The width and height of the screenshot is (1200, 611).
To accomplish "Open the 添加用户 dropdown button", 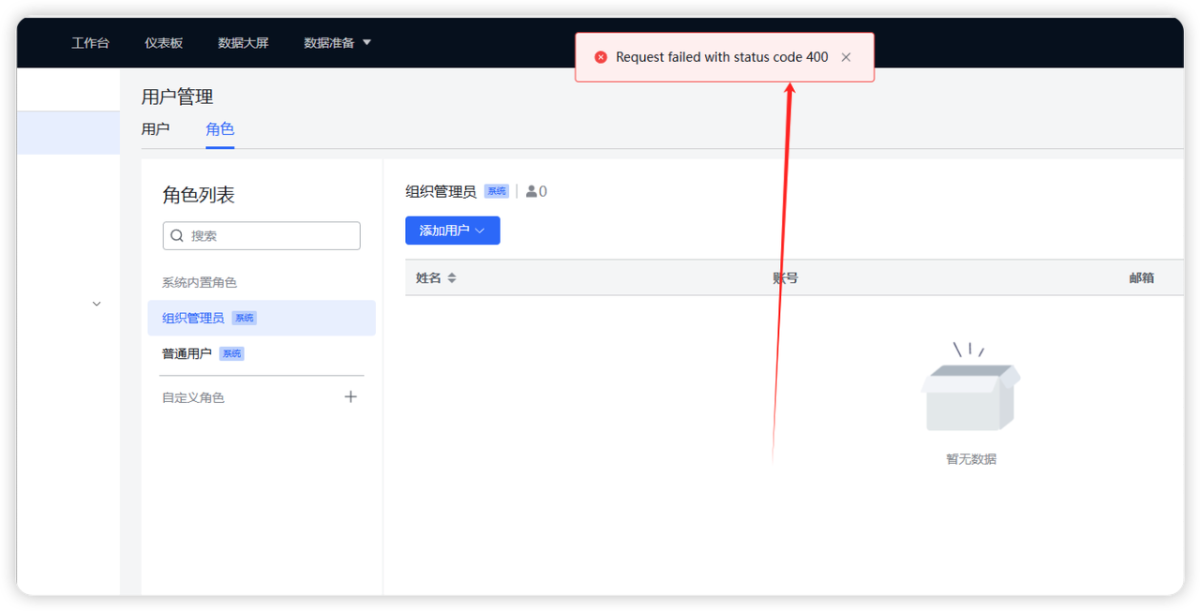I will coord(452,231).
